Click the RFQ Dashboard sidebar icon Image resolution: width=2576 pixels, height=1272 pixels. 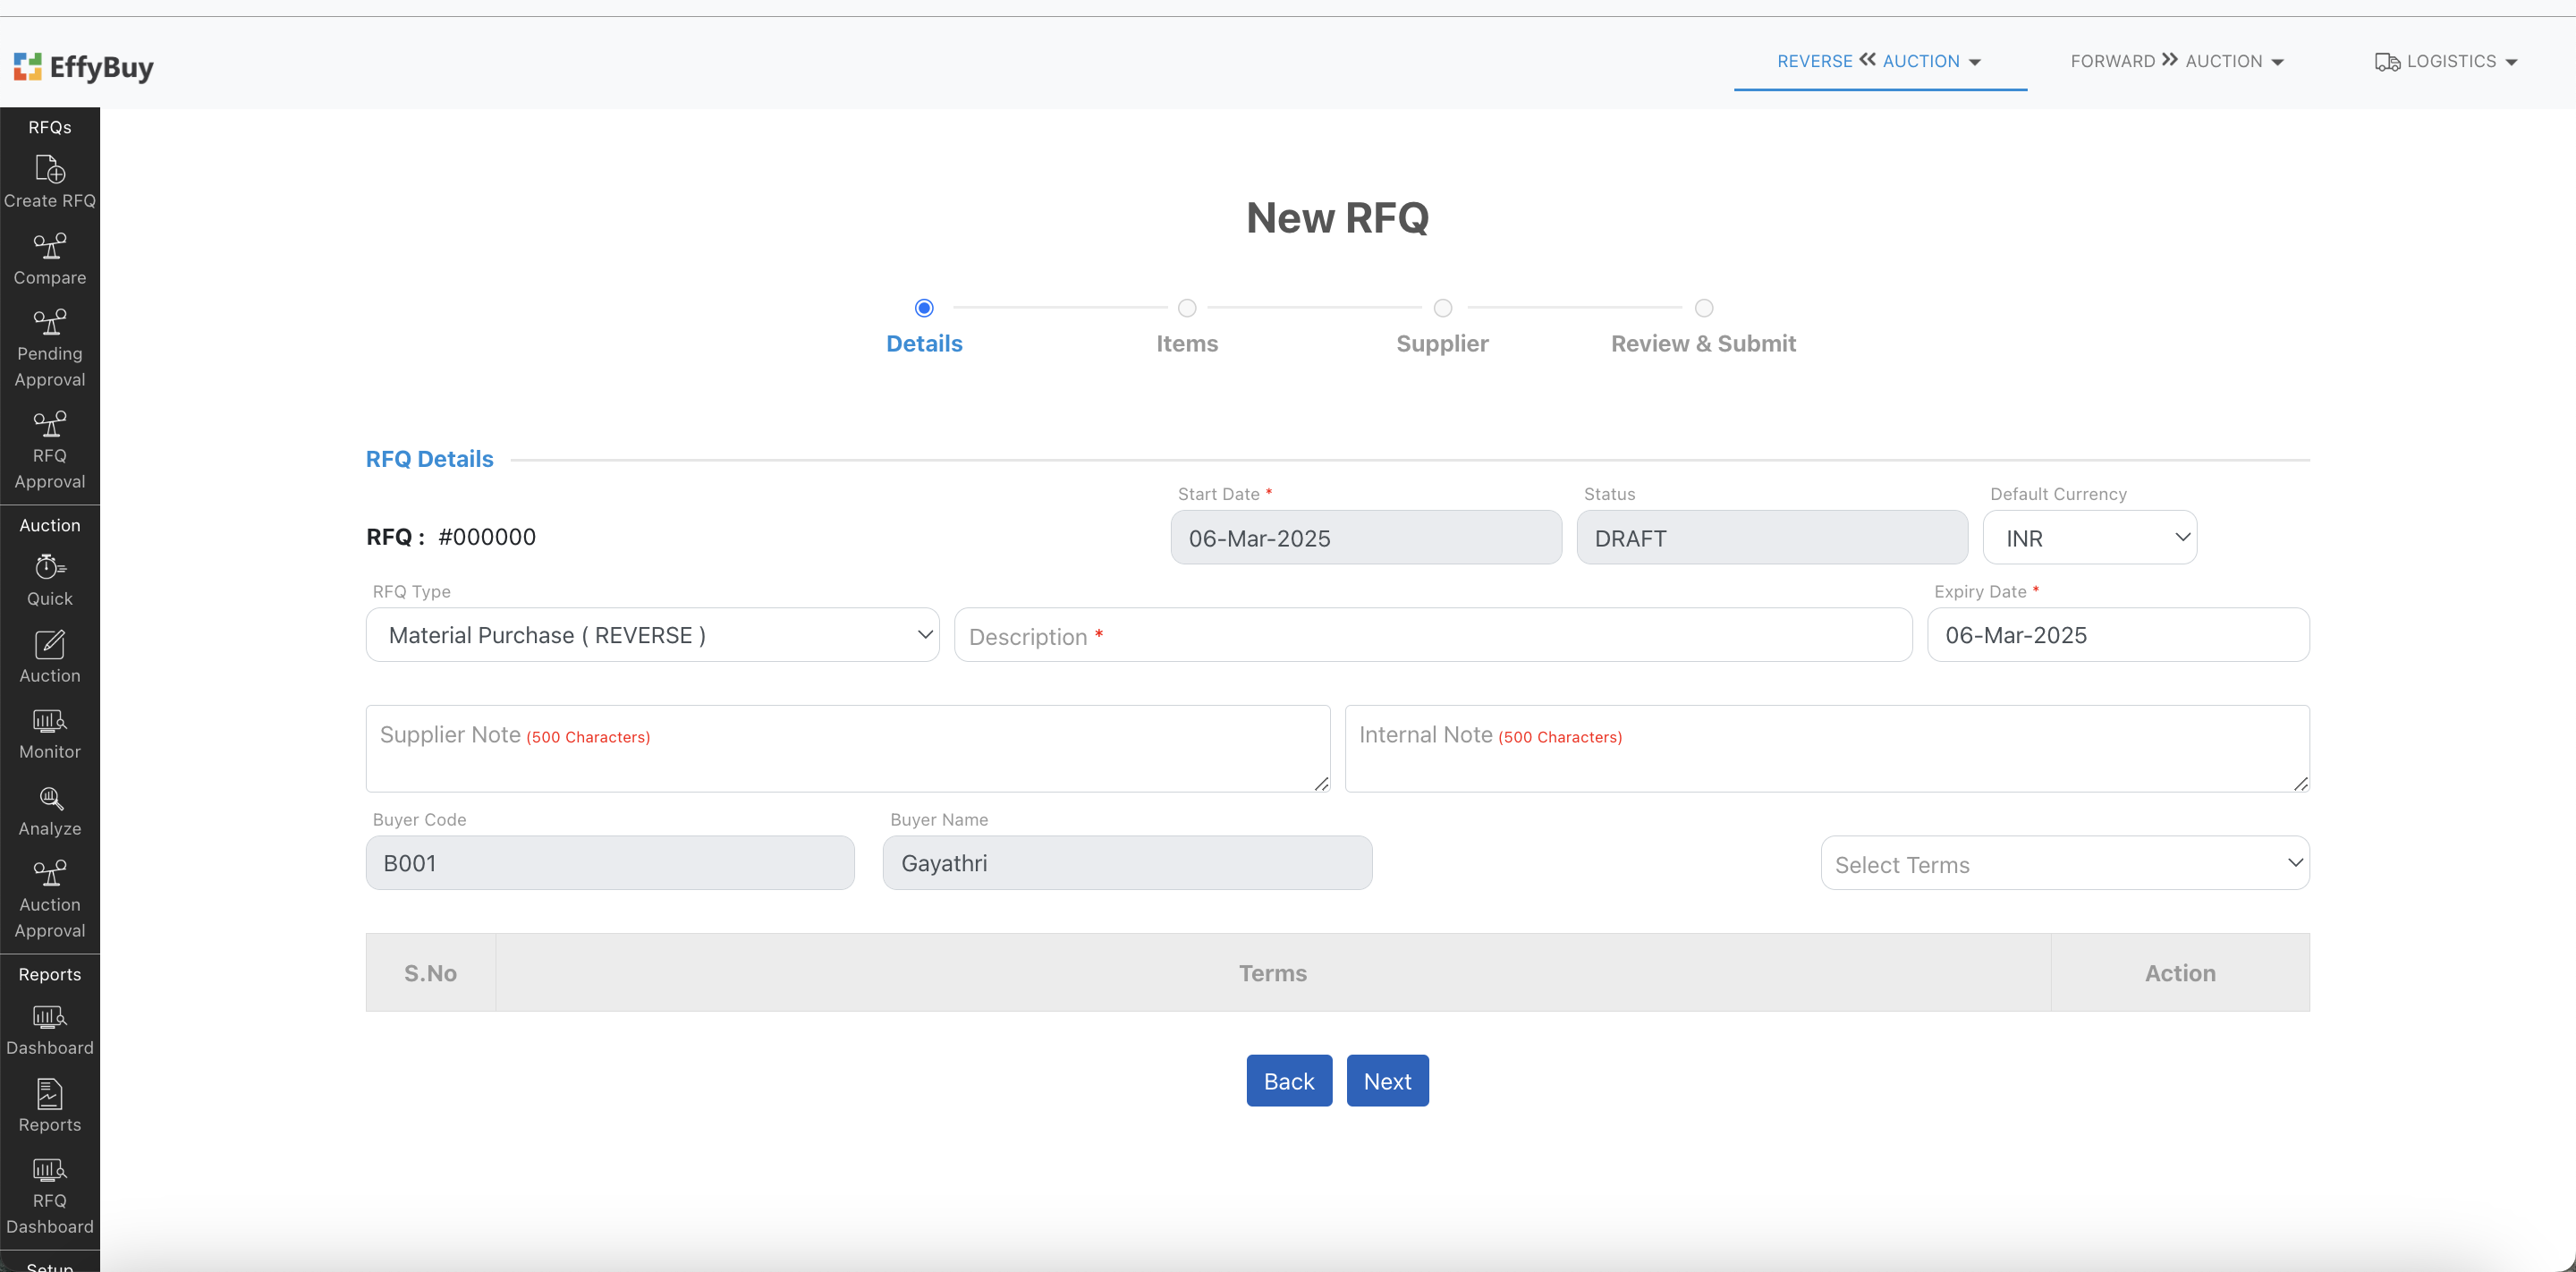click(50, 1170)
